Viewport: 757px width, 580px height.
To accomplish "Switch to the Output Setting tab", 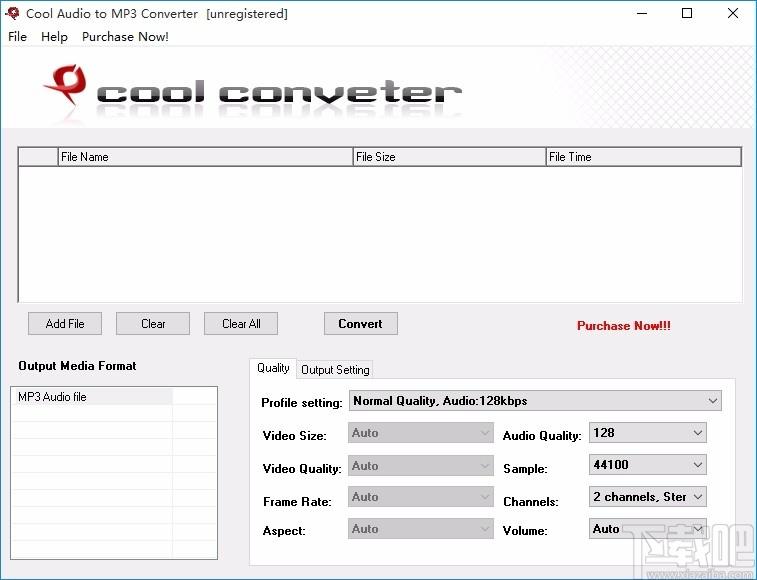I will (x=335, y=370).
